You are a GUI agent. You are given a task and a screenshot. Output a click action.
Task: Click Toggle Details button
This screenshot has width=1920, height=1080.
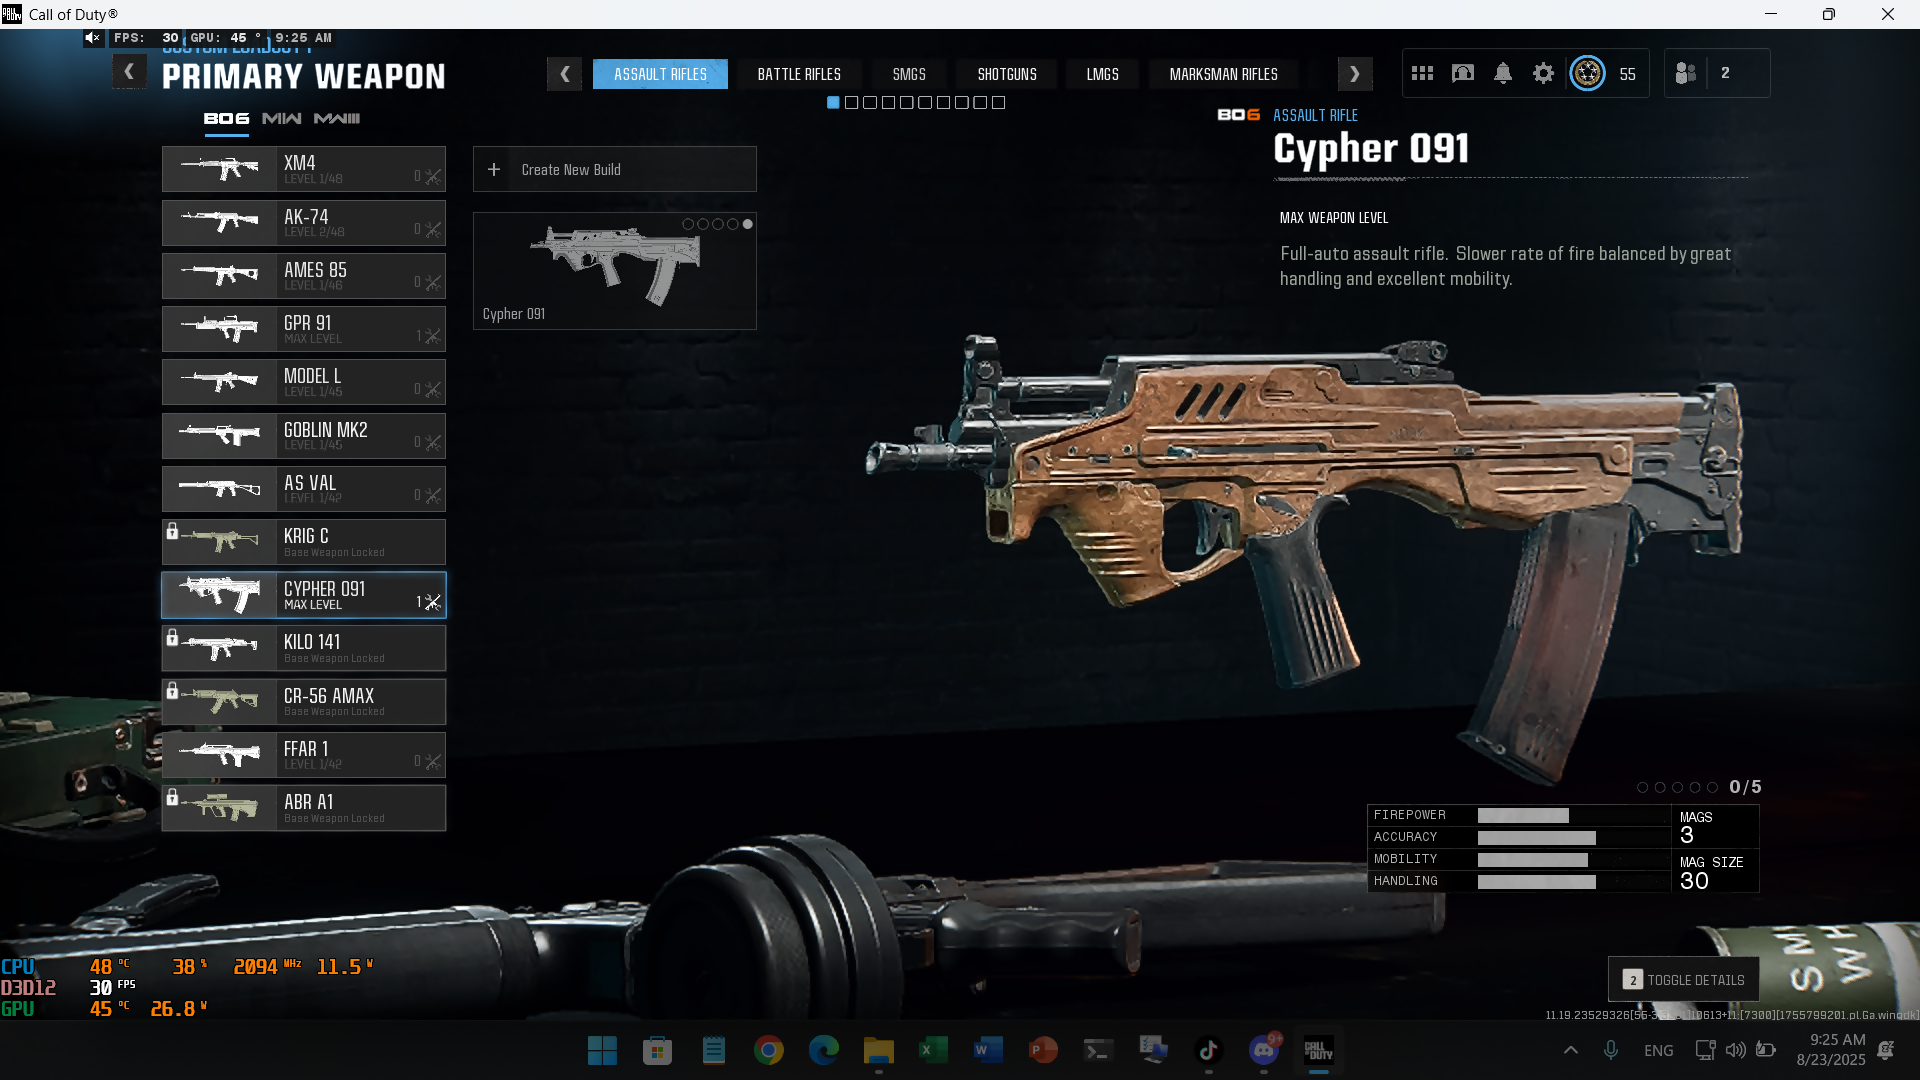point(1684,979)
